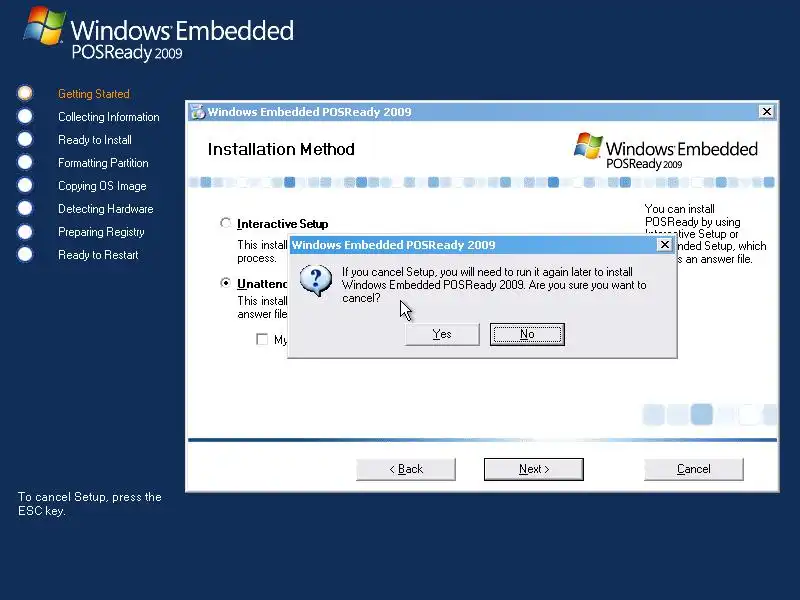
Task: Click the Collecting Information step circle
Action: point(24,116)
